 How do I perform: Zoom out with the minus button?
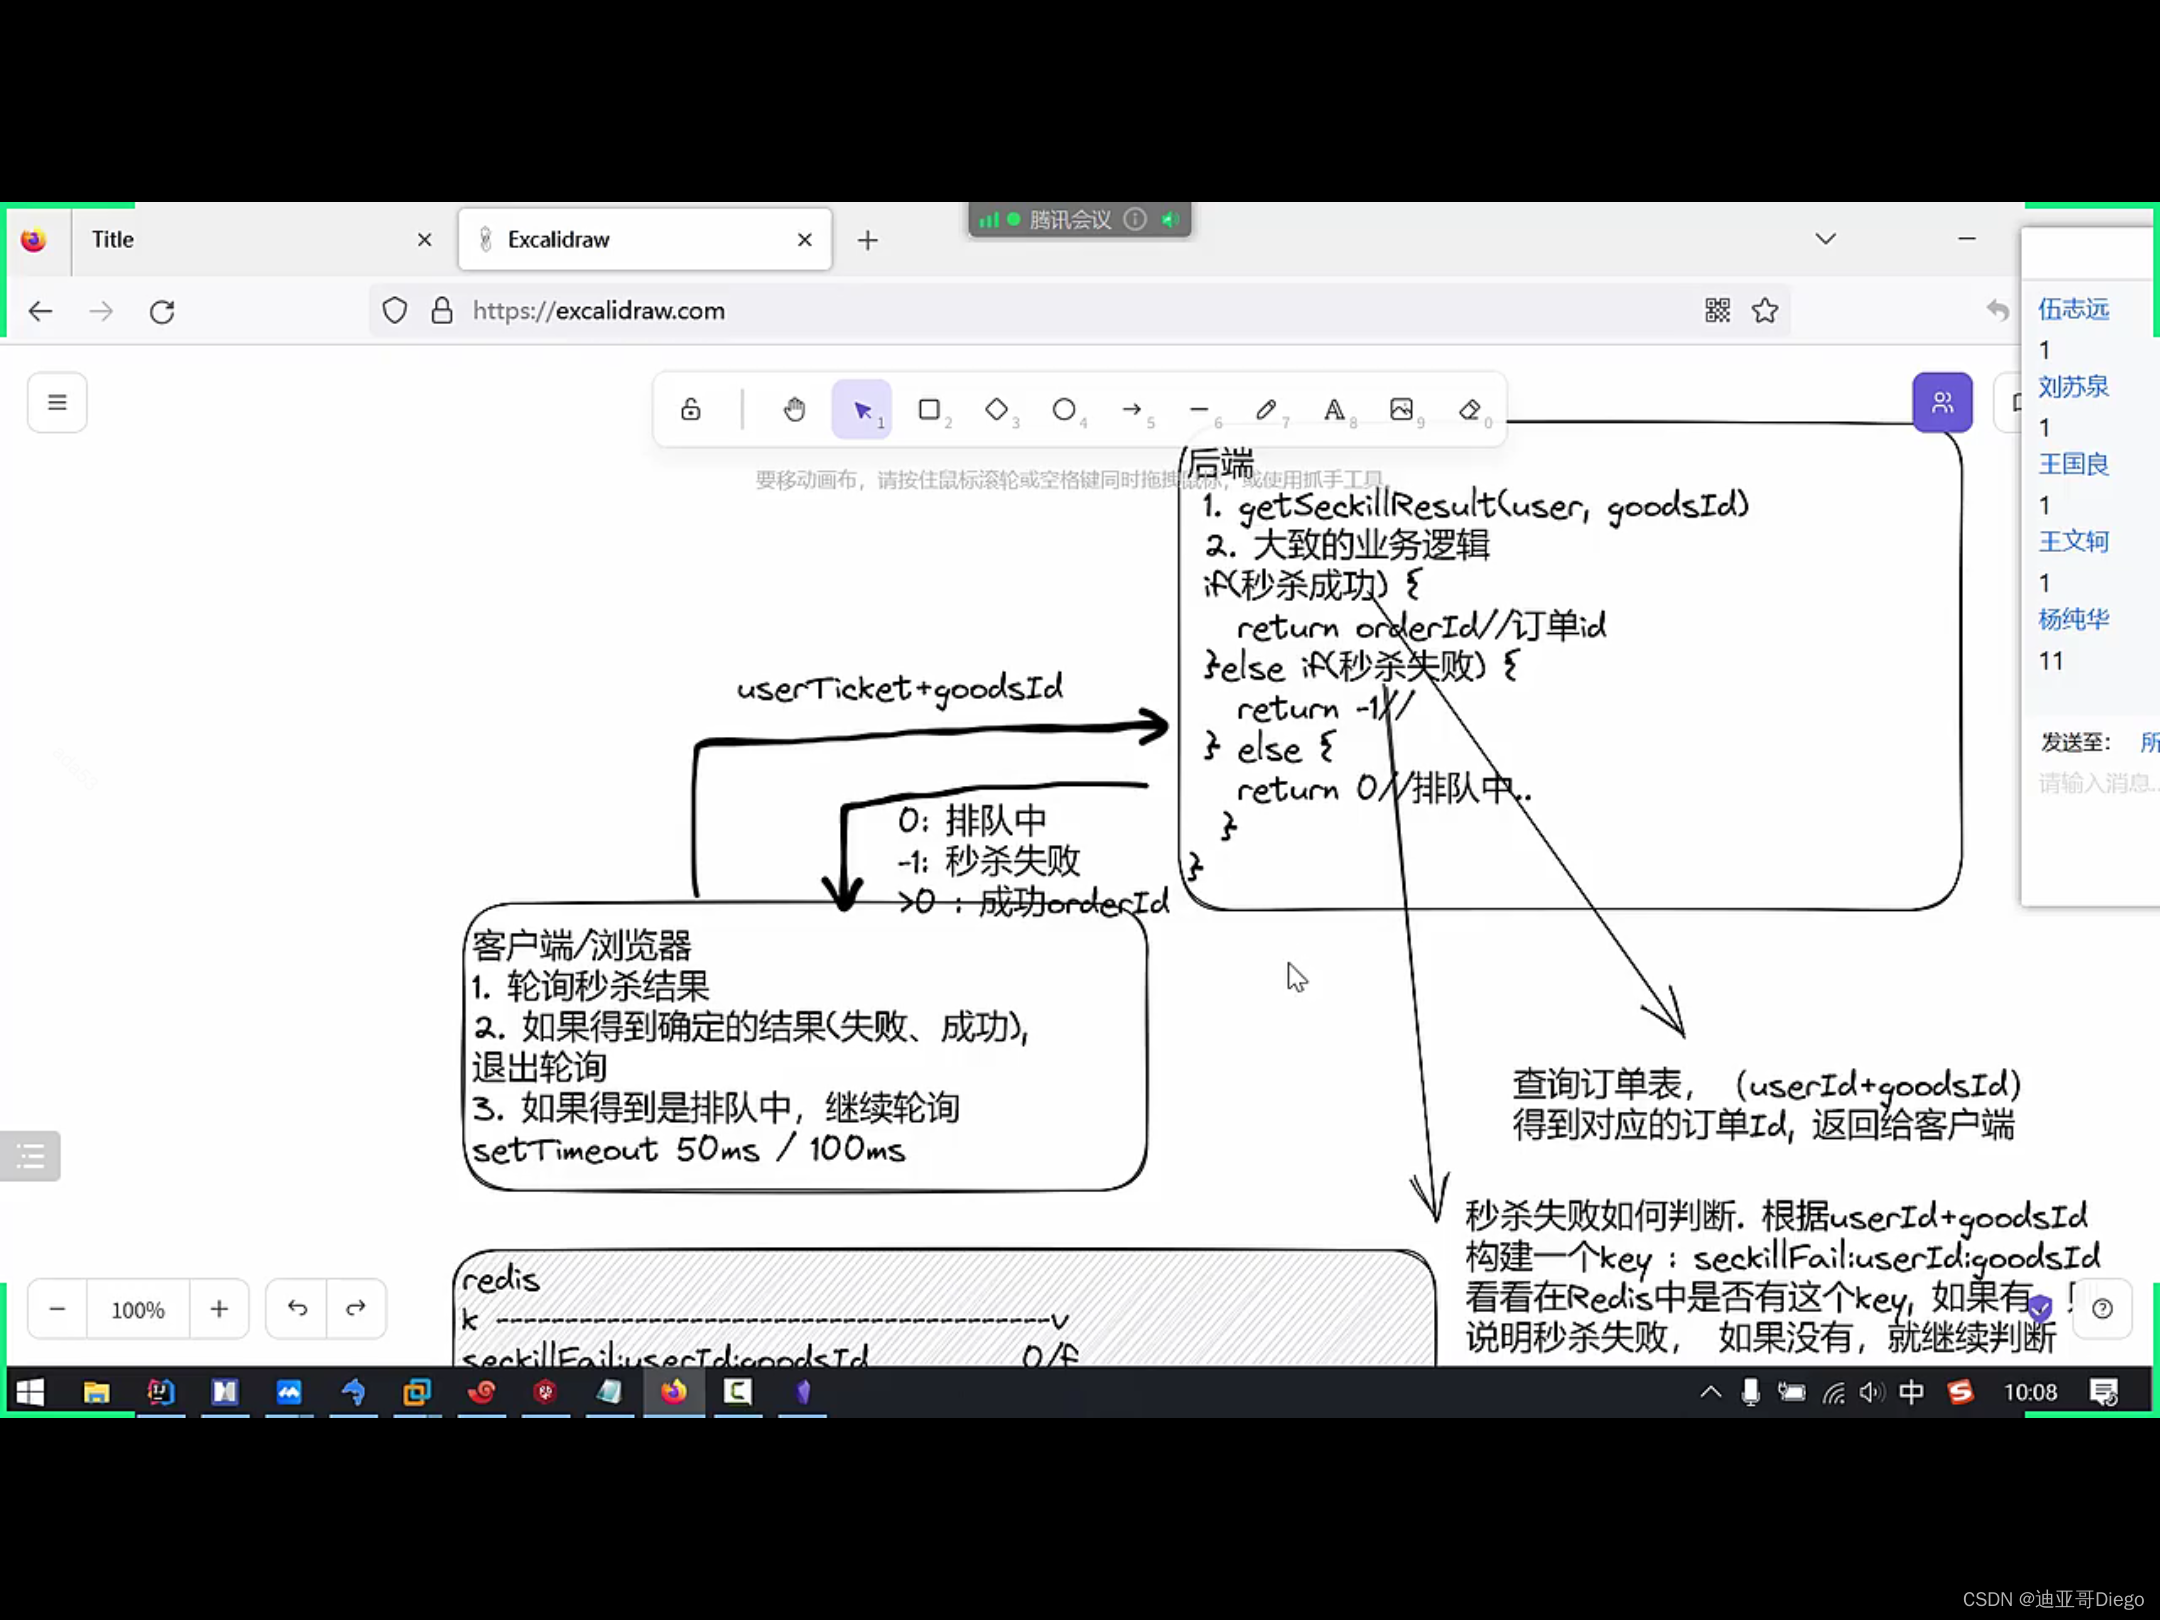[57, 1309]
